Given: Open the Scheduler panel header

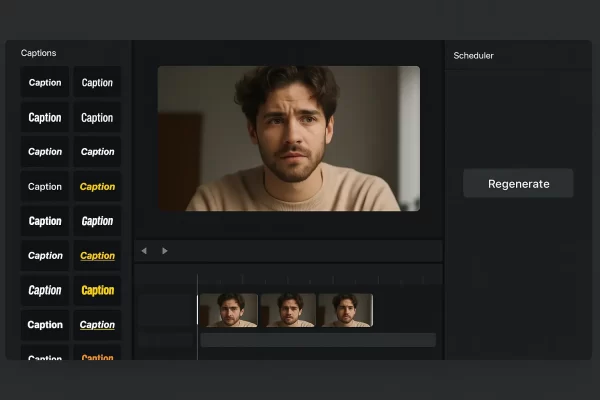Looking at the screenshot, I should point(473,55).
